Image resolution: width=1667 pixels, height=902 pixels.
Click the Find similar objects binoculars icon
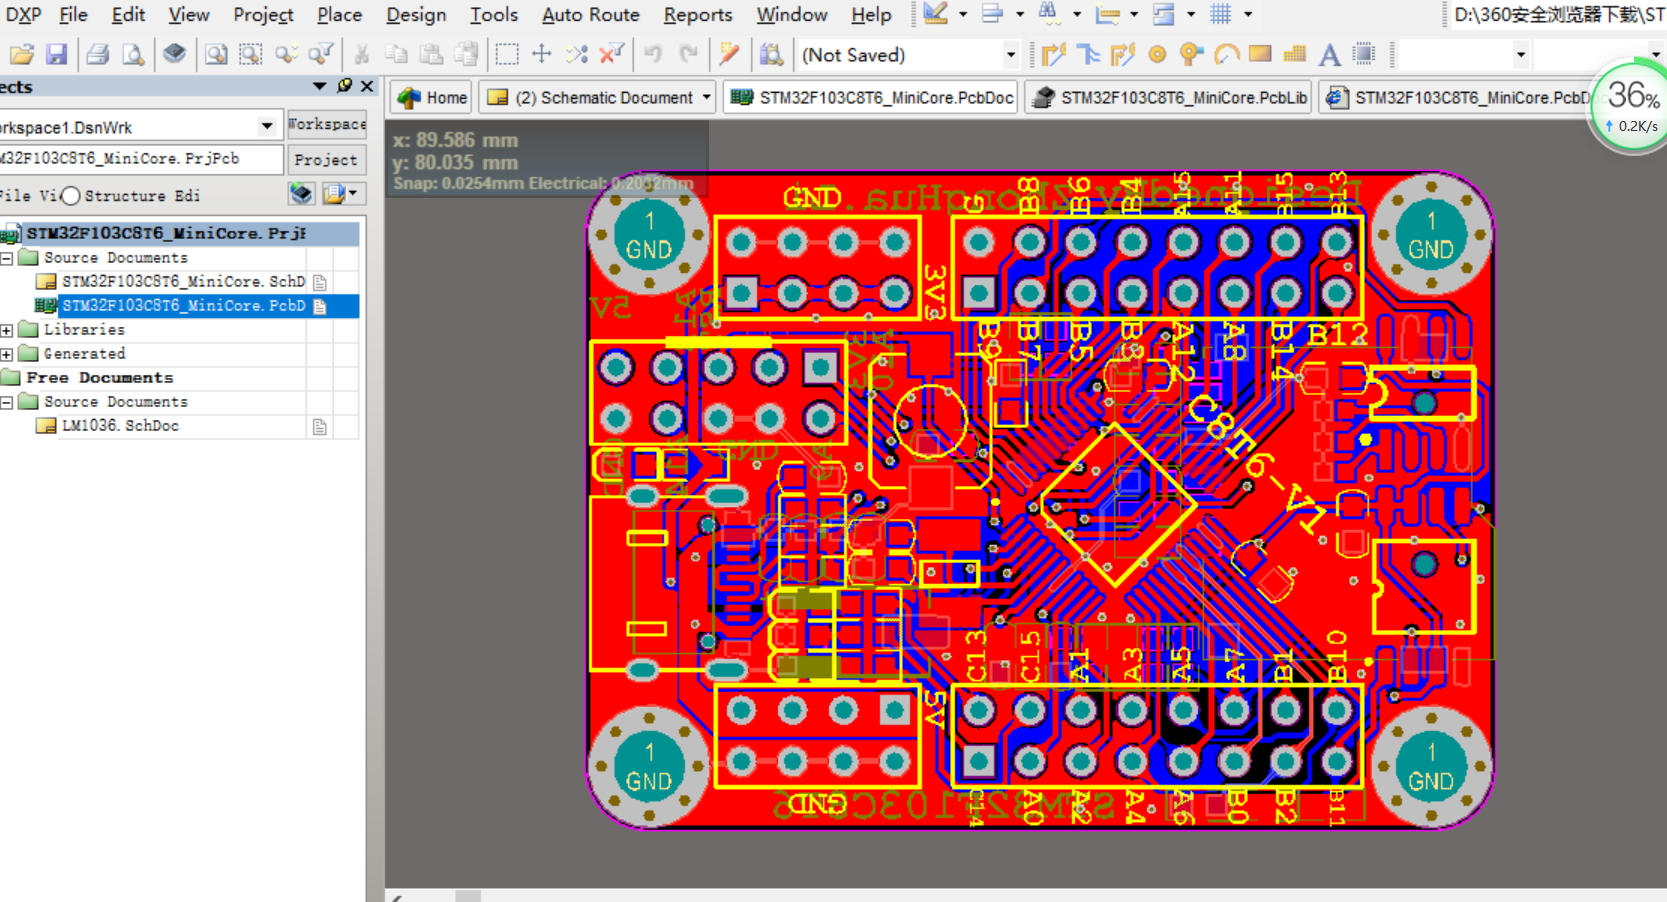tap(1049, 14)
